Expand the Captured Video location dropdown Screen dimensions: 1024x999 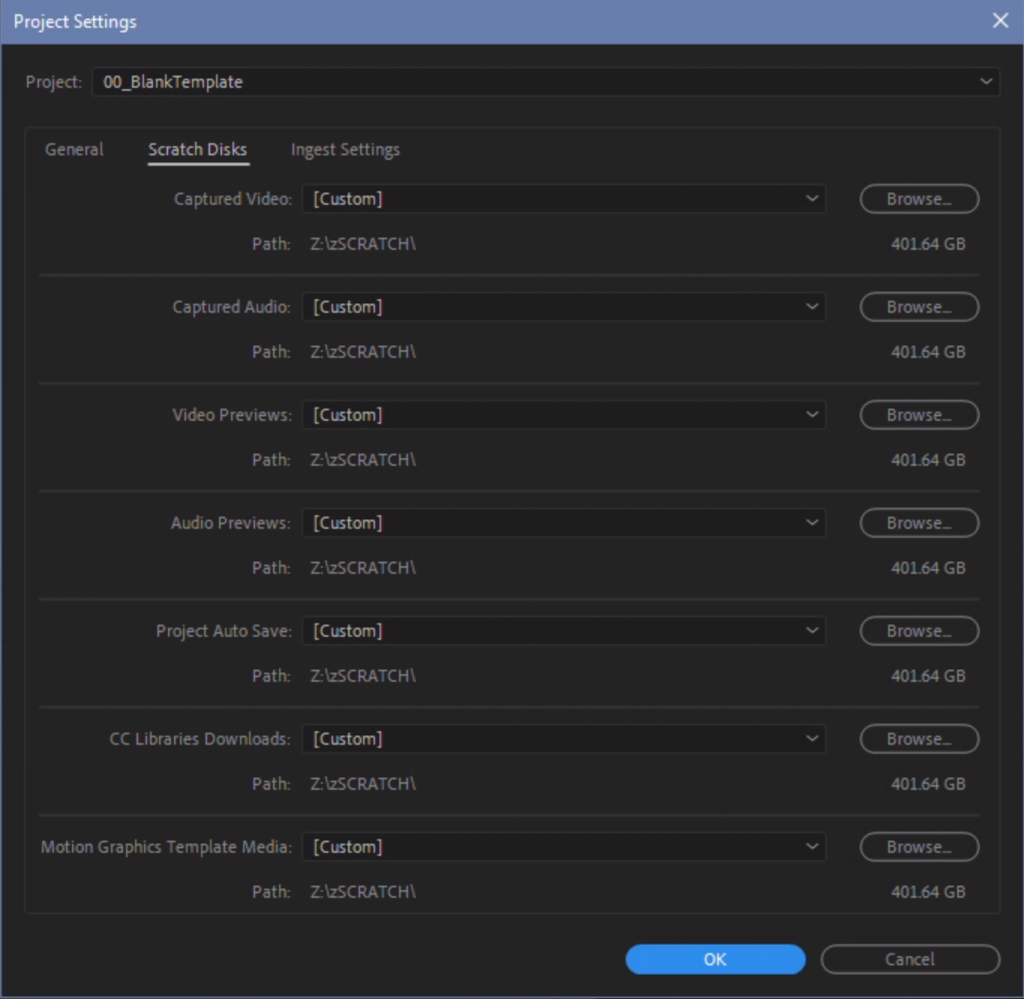pos(564,199)
